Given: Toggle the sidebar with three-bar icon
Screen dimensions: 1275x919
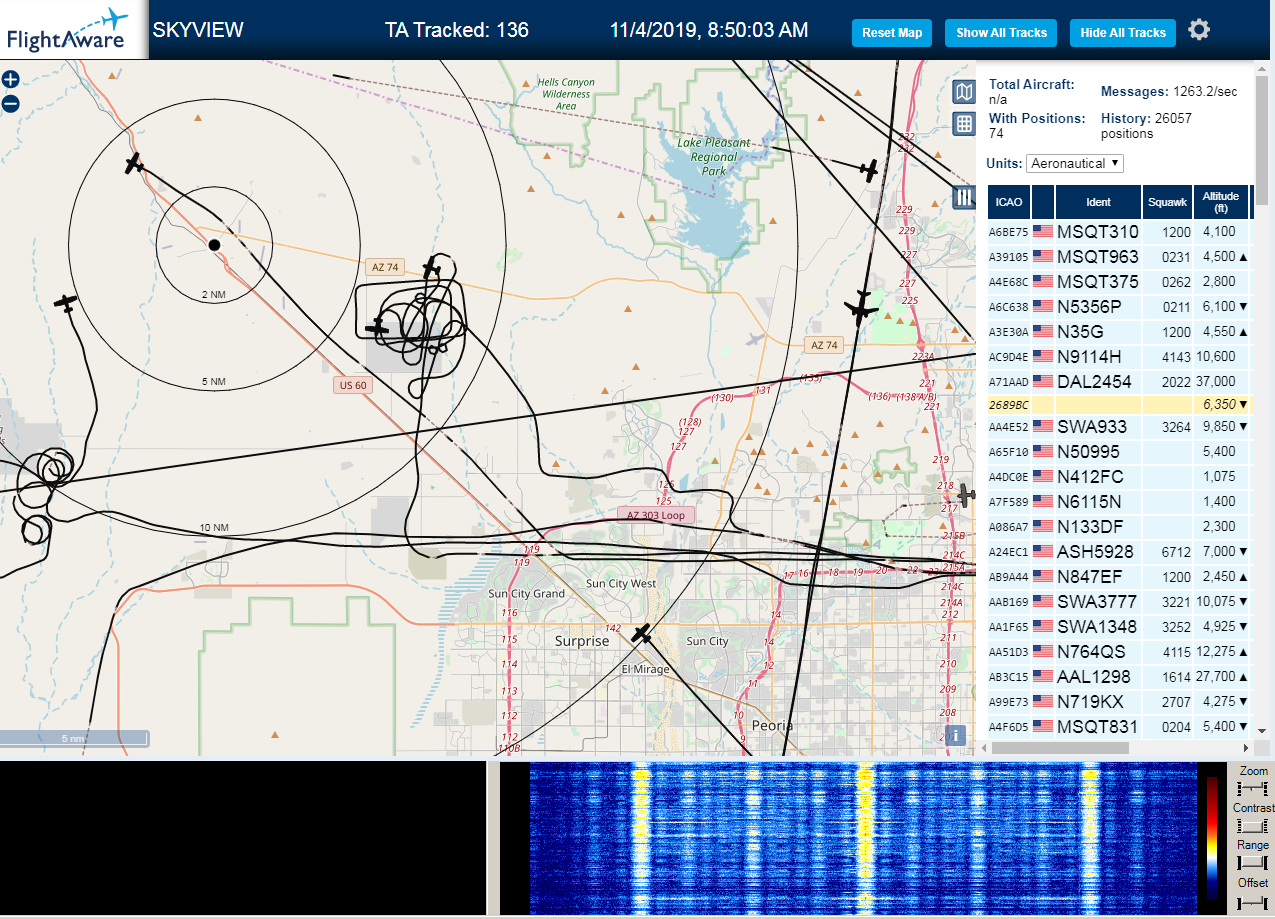Looking at the screenshot, I should pos(964,197).
